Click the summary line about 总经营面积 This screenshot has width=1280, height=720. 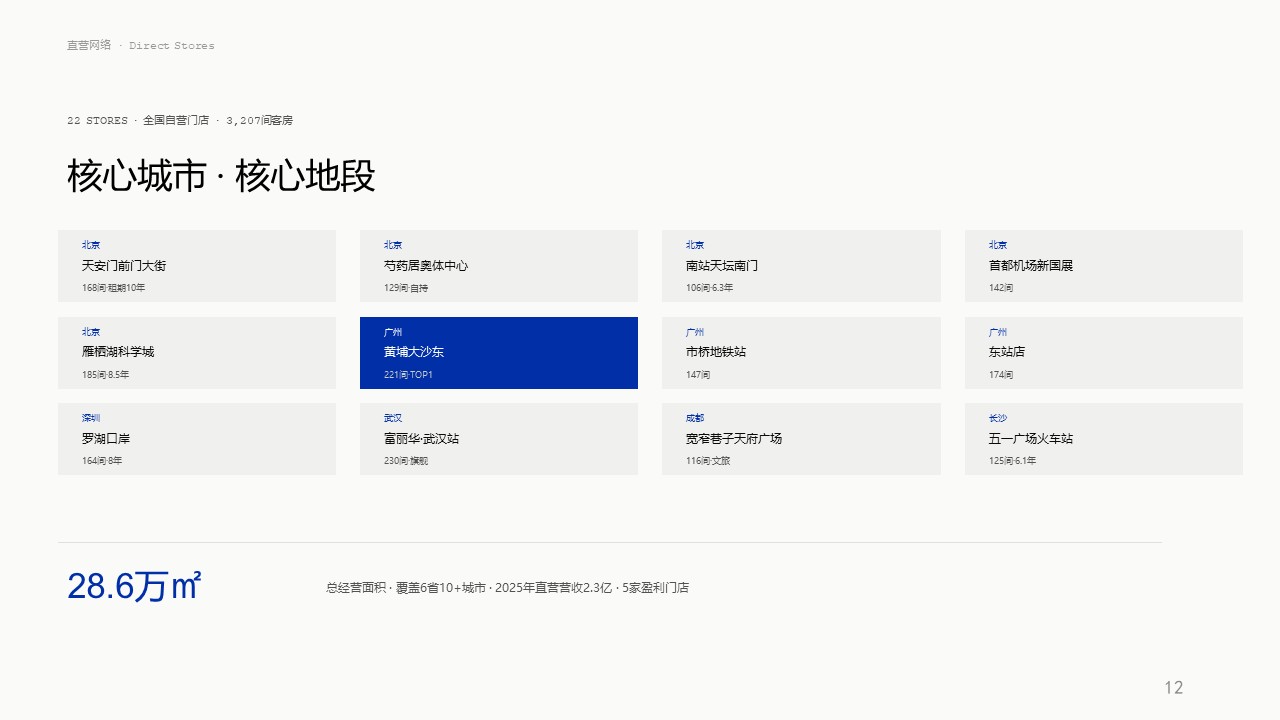(x=507, y=588)
